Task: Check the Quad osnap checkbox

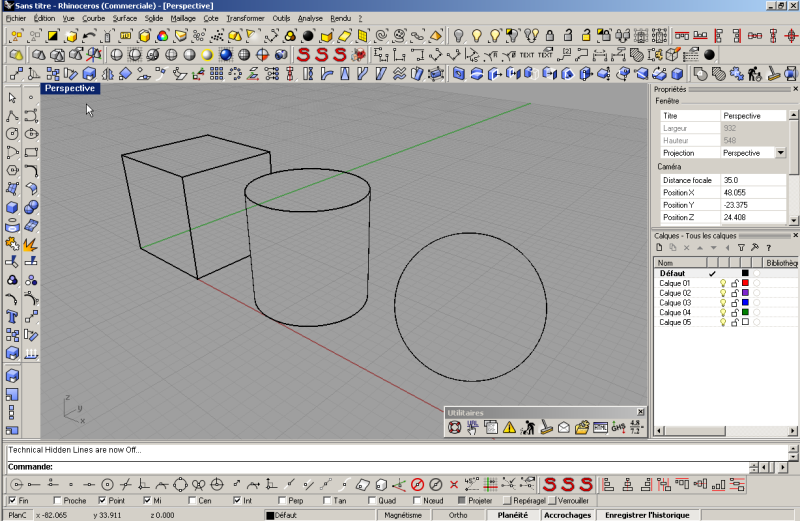Action: [x=372, y=501]
